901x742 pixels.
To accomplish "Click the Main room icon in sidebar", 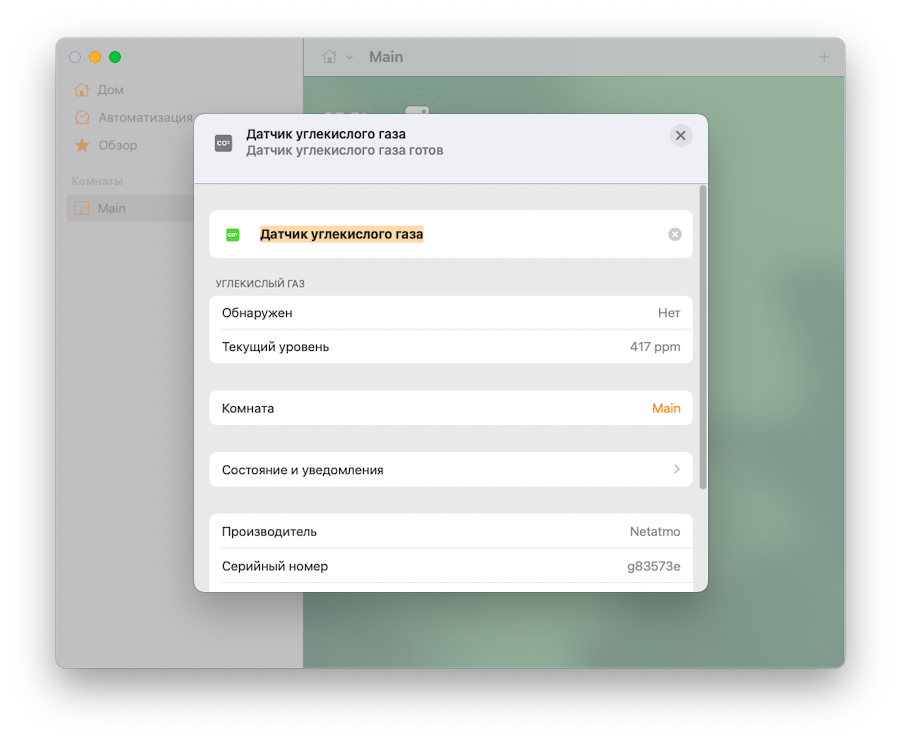I will [82, 208].
